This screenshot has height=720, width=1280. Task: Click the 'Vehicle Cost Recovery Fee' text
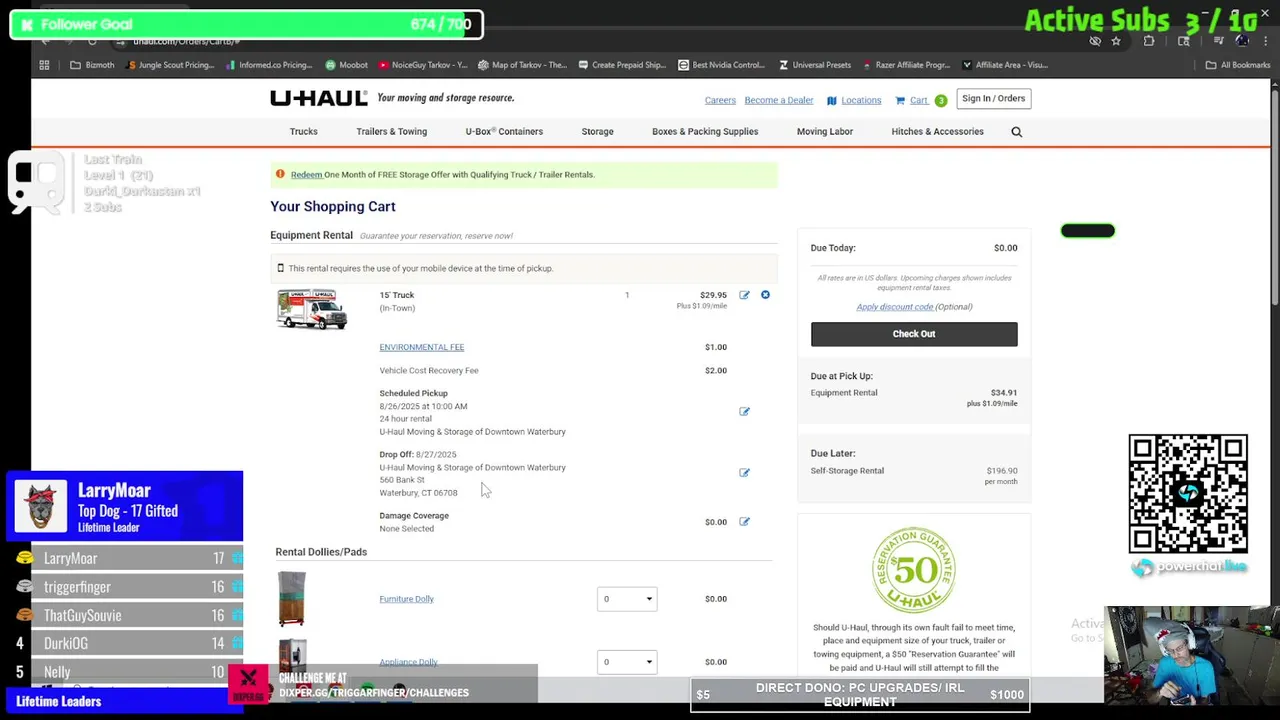click(429, 370)
